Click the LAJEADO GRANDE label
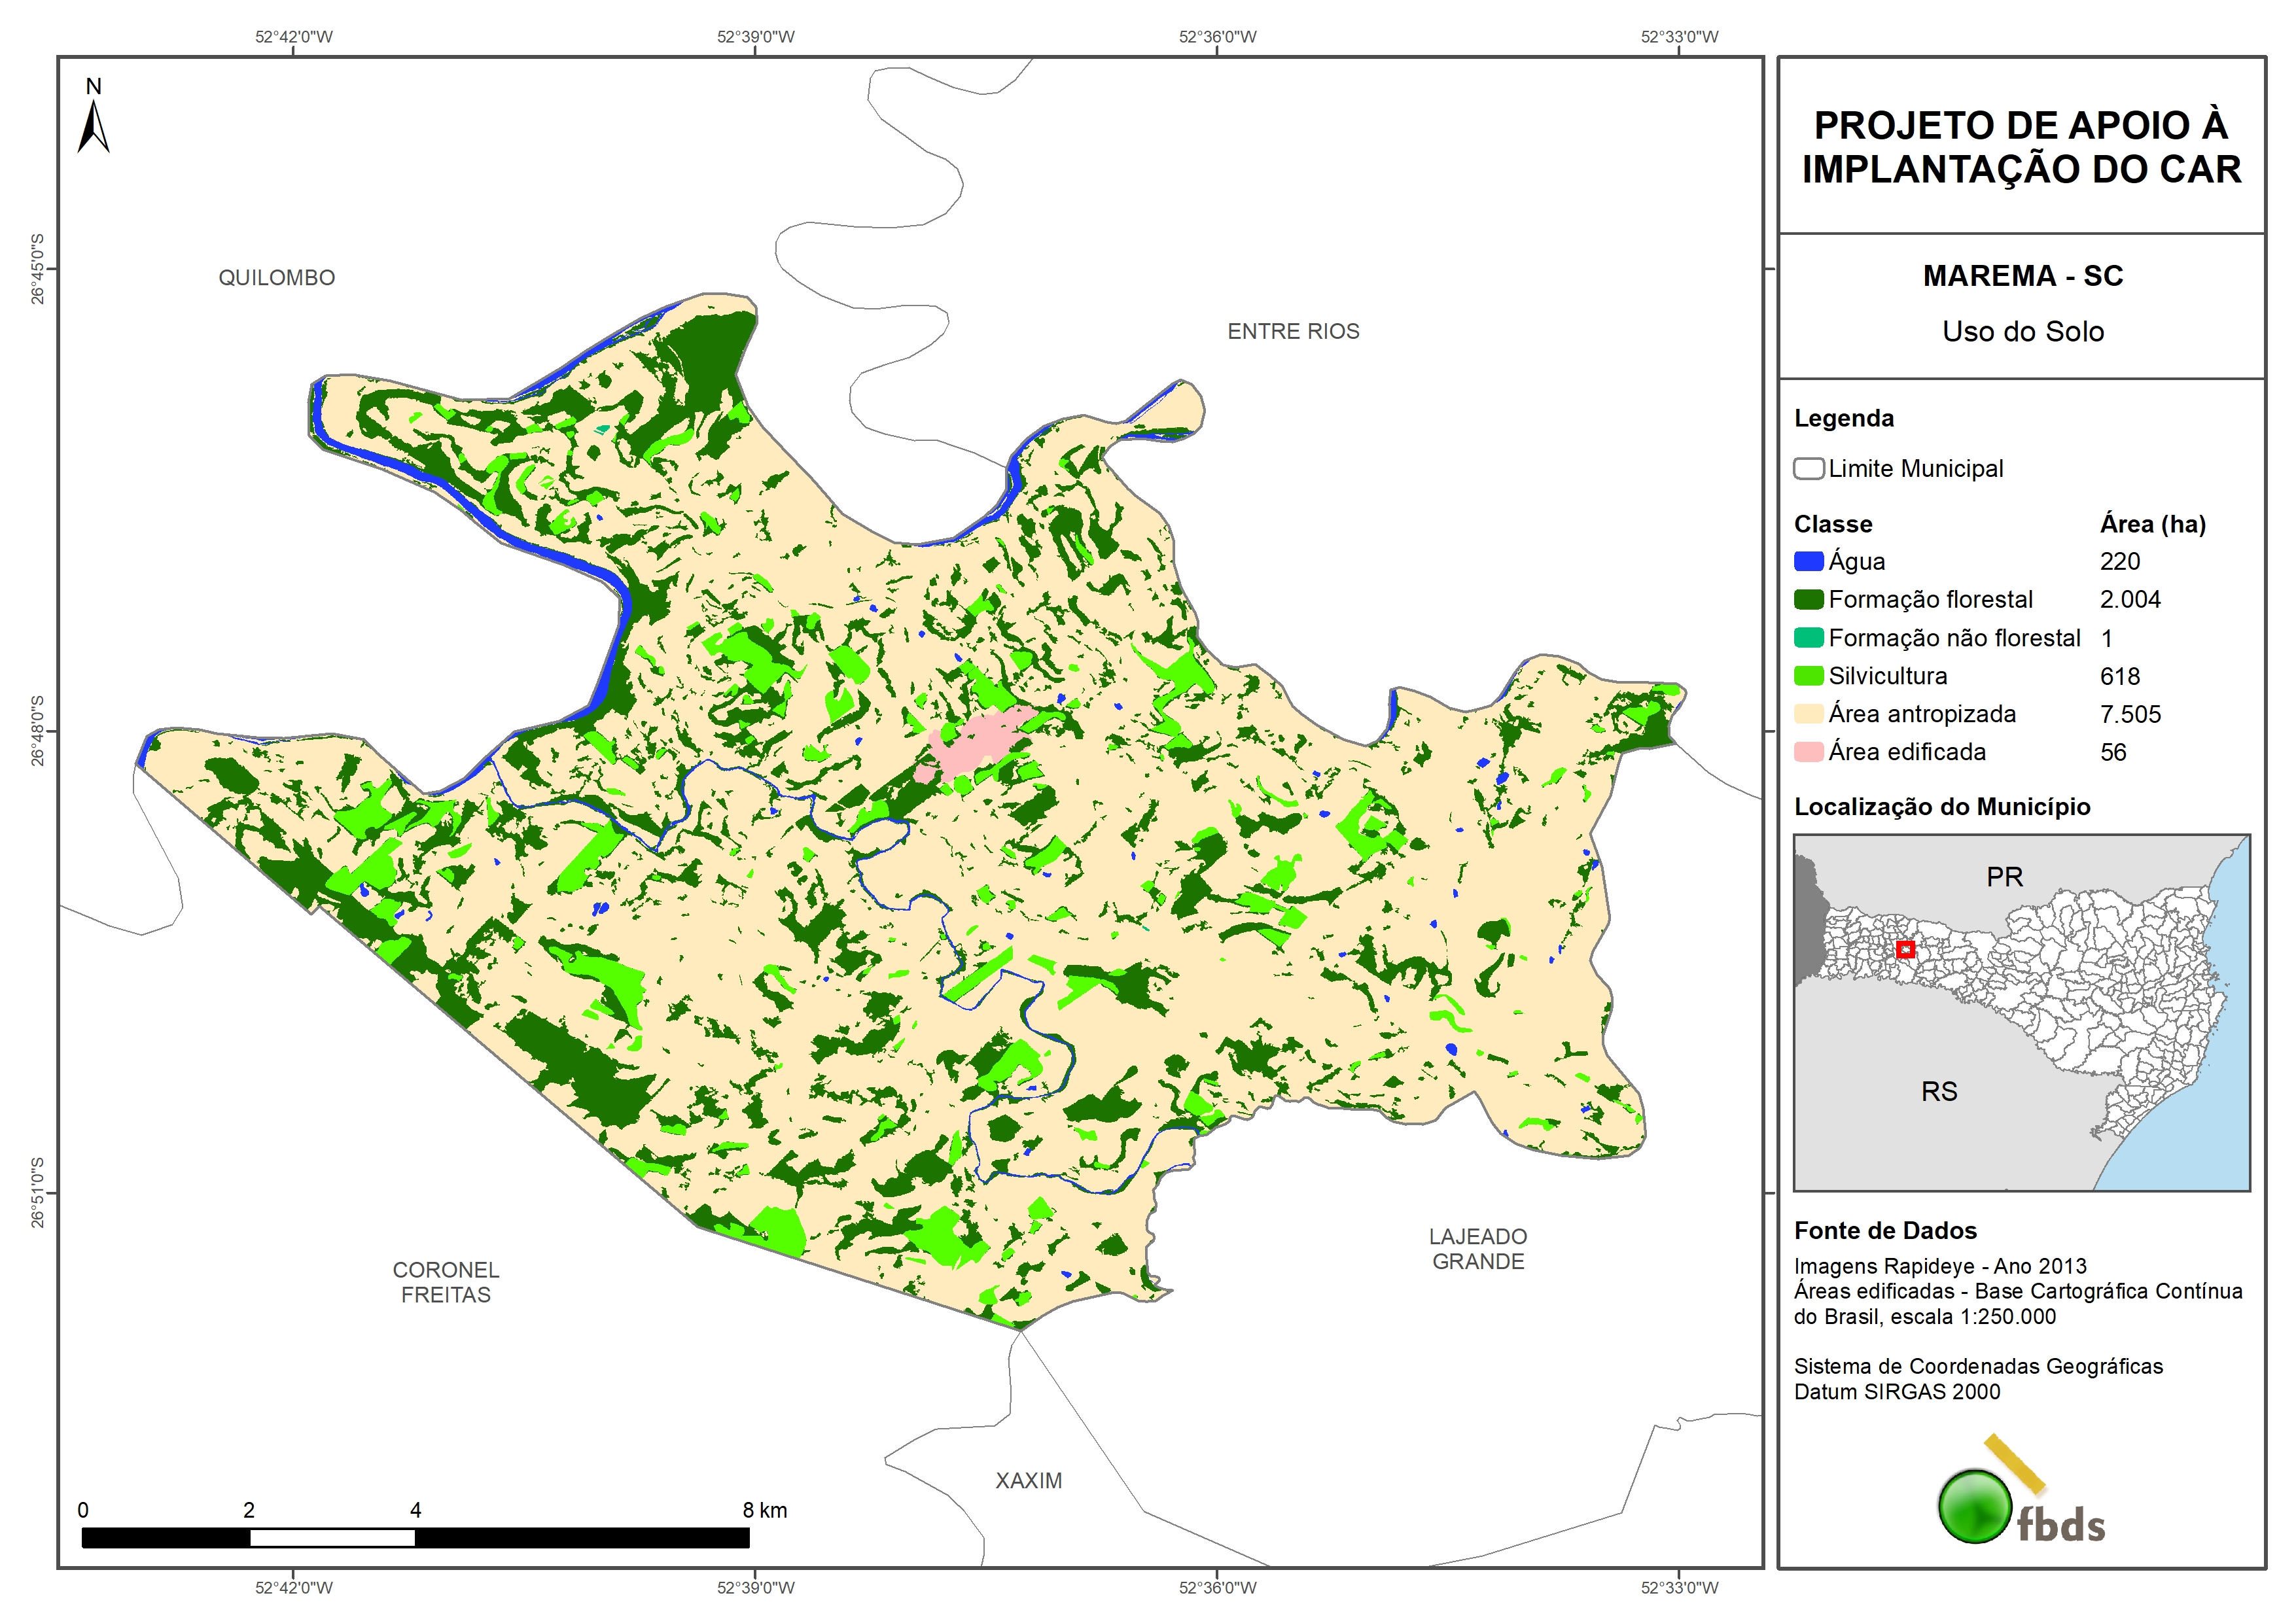 (x=1478, y=1249)
